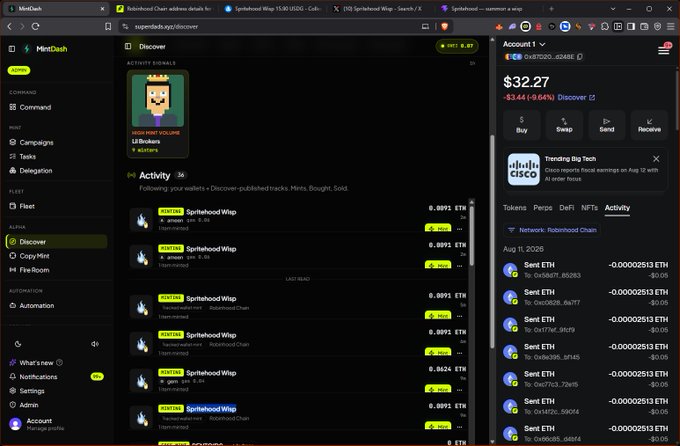The width and height of the screenshot is (680, 446).
Task: Click the wallet Receive button
Action: 649,125
